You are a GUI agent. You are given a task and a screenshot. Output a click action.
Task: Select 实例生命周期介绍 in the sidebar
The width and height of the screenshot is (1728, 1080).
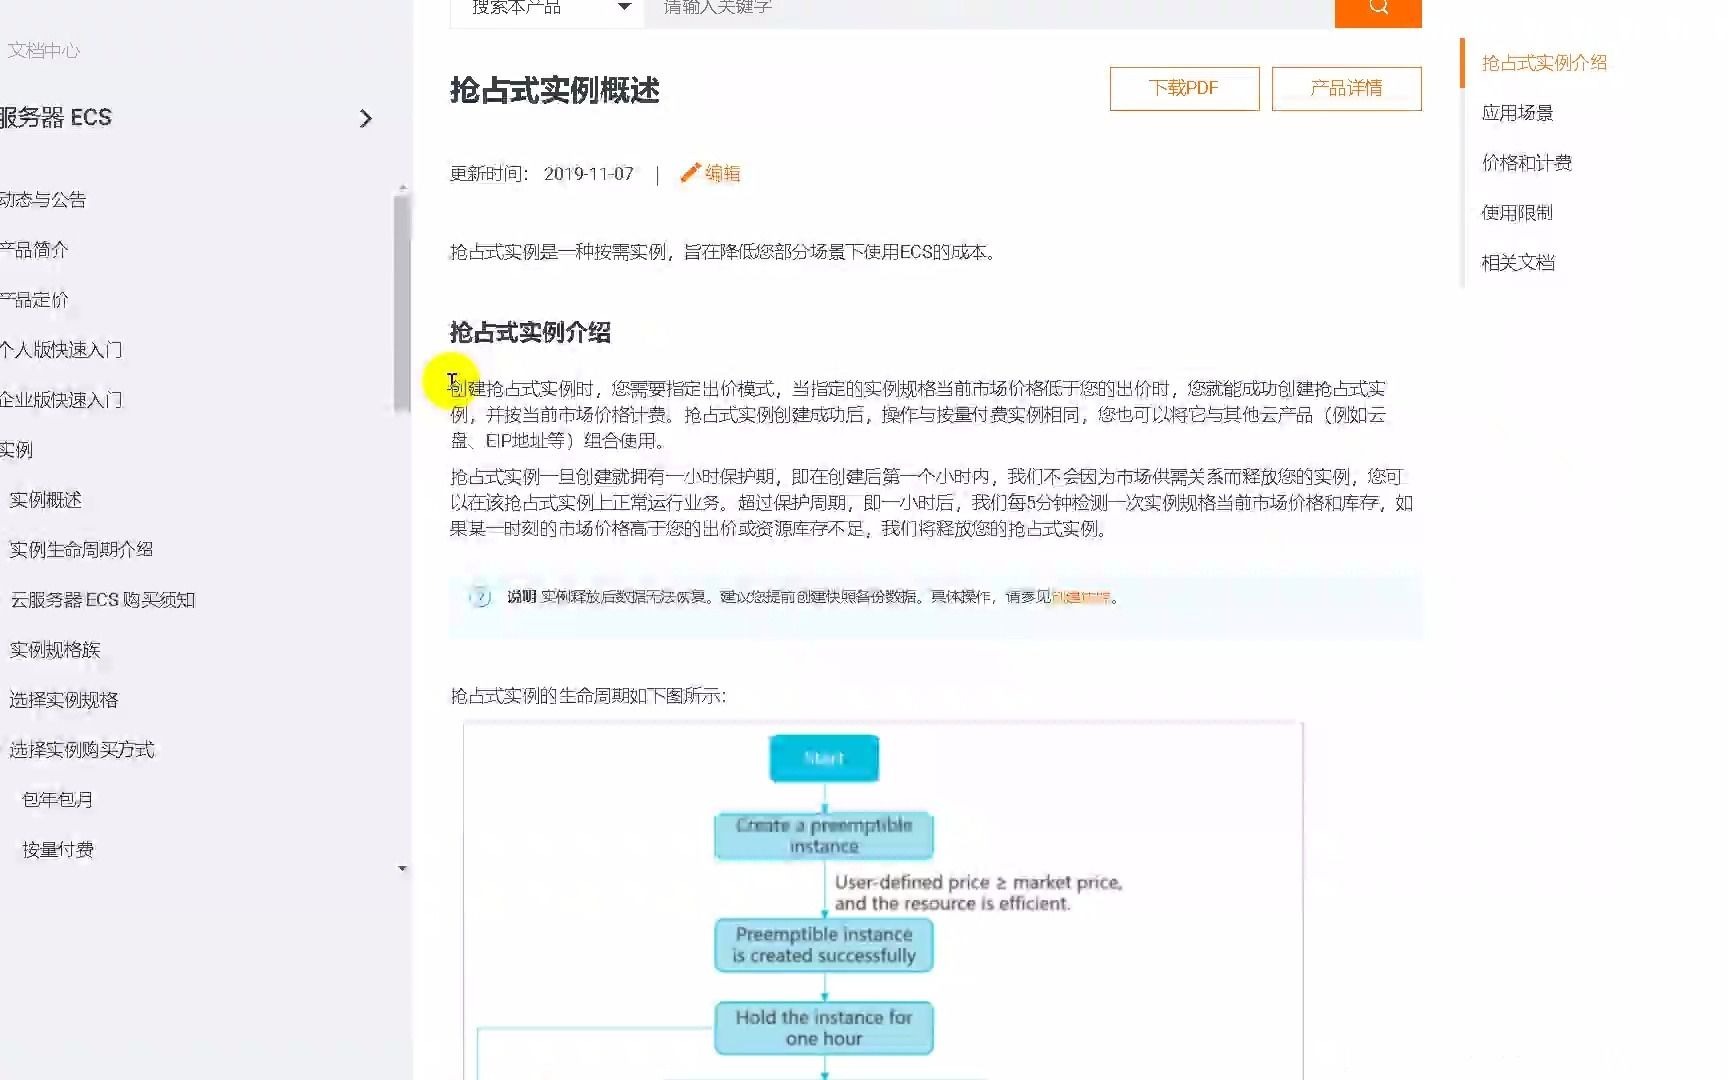(81, 549)
